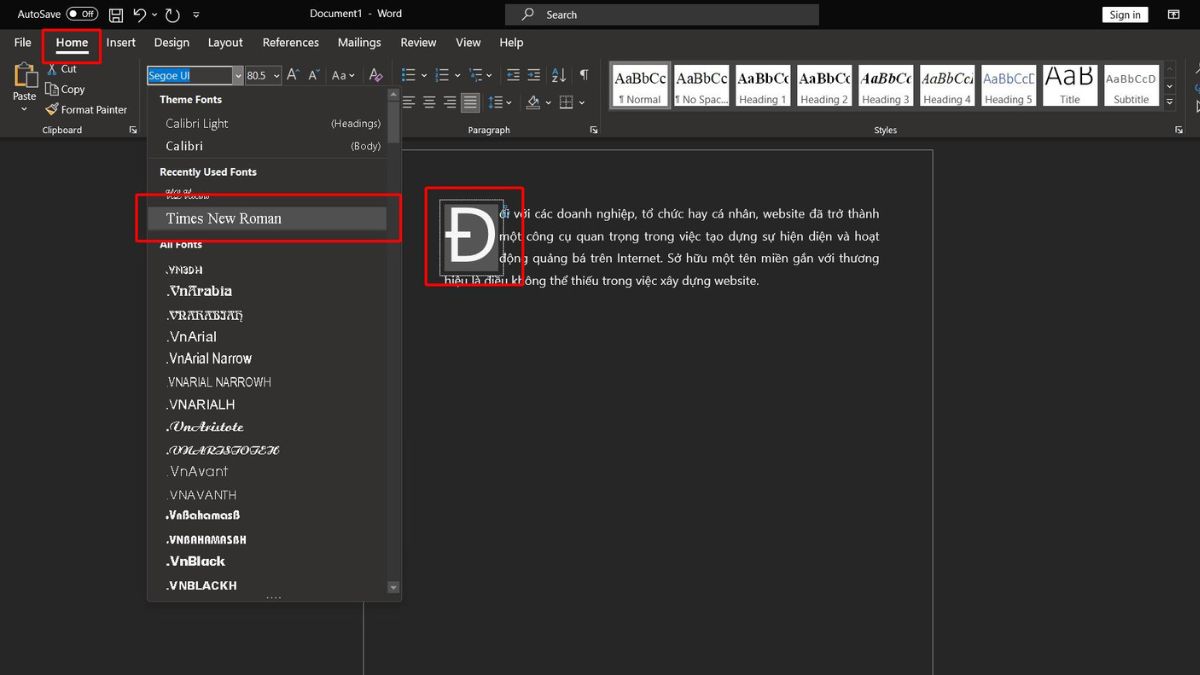Toggle Show/Hide paragraph marks
The image size is (1200, 675).
pyautogui.click(x=584, y=75)
